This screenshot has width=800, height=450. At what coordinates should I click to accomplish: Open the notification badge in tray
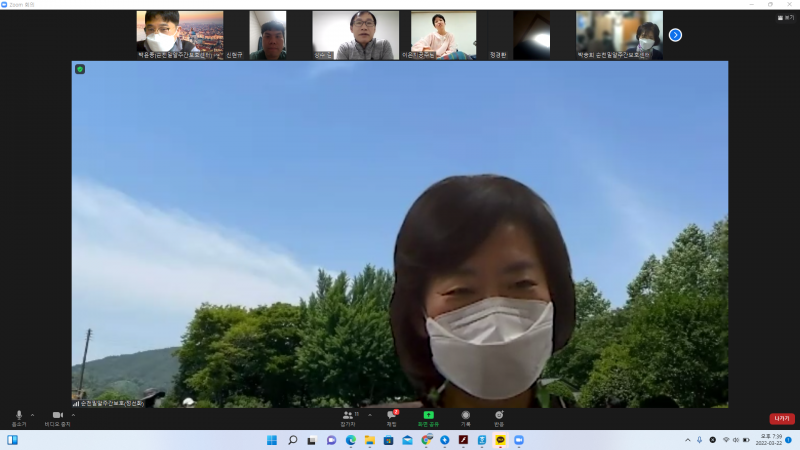(x=788, y=440)
